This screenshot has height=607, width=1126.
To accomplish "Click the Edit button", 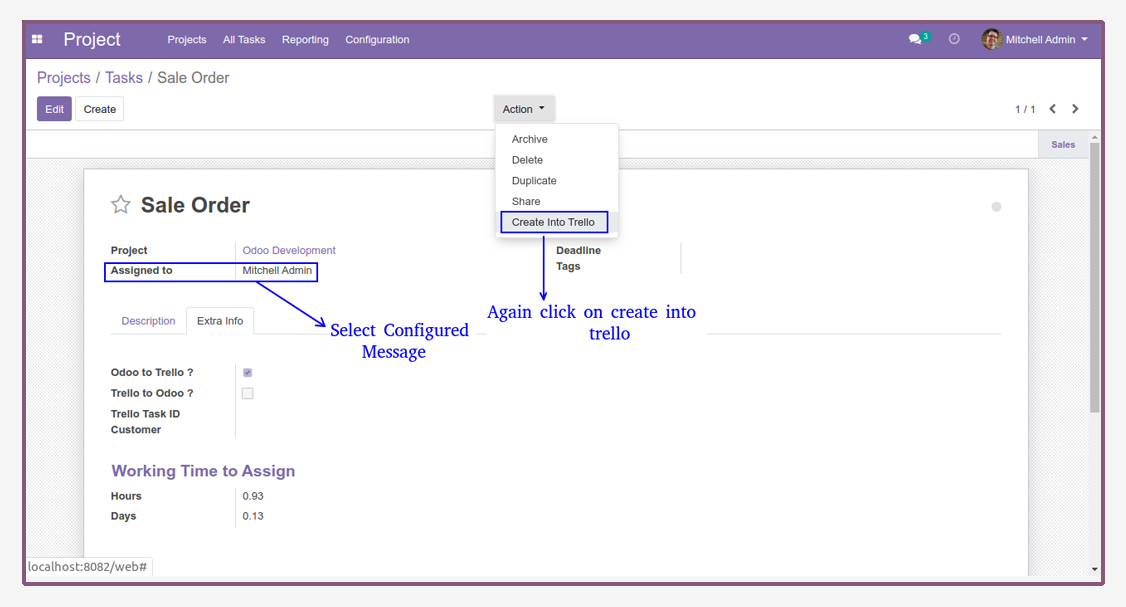I will (55, 109).
